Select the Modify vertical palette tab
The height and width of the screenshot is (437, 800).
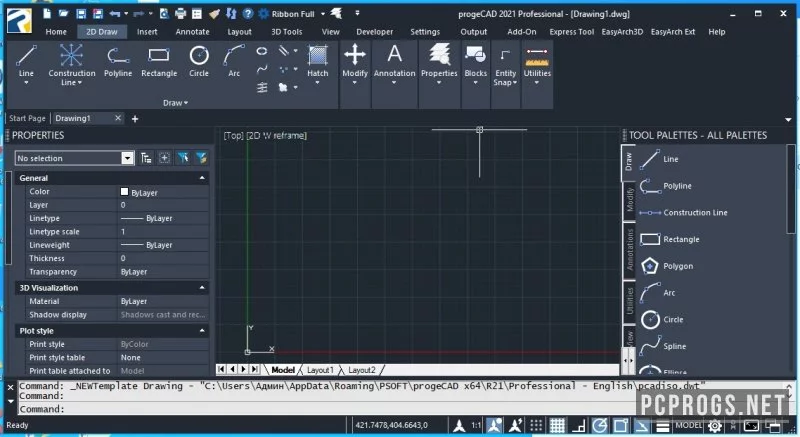click(x=630, y=199)
